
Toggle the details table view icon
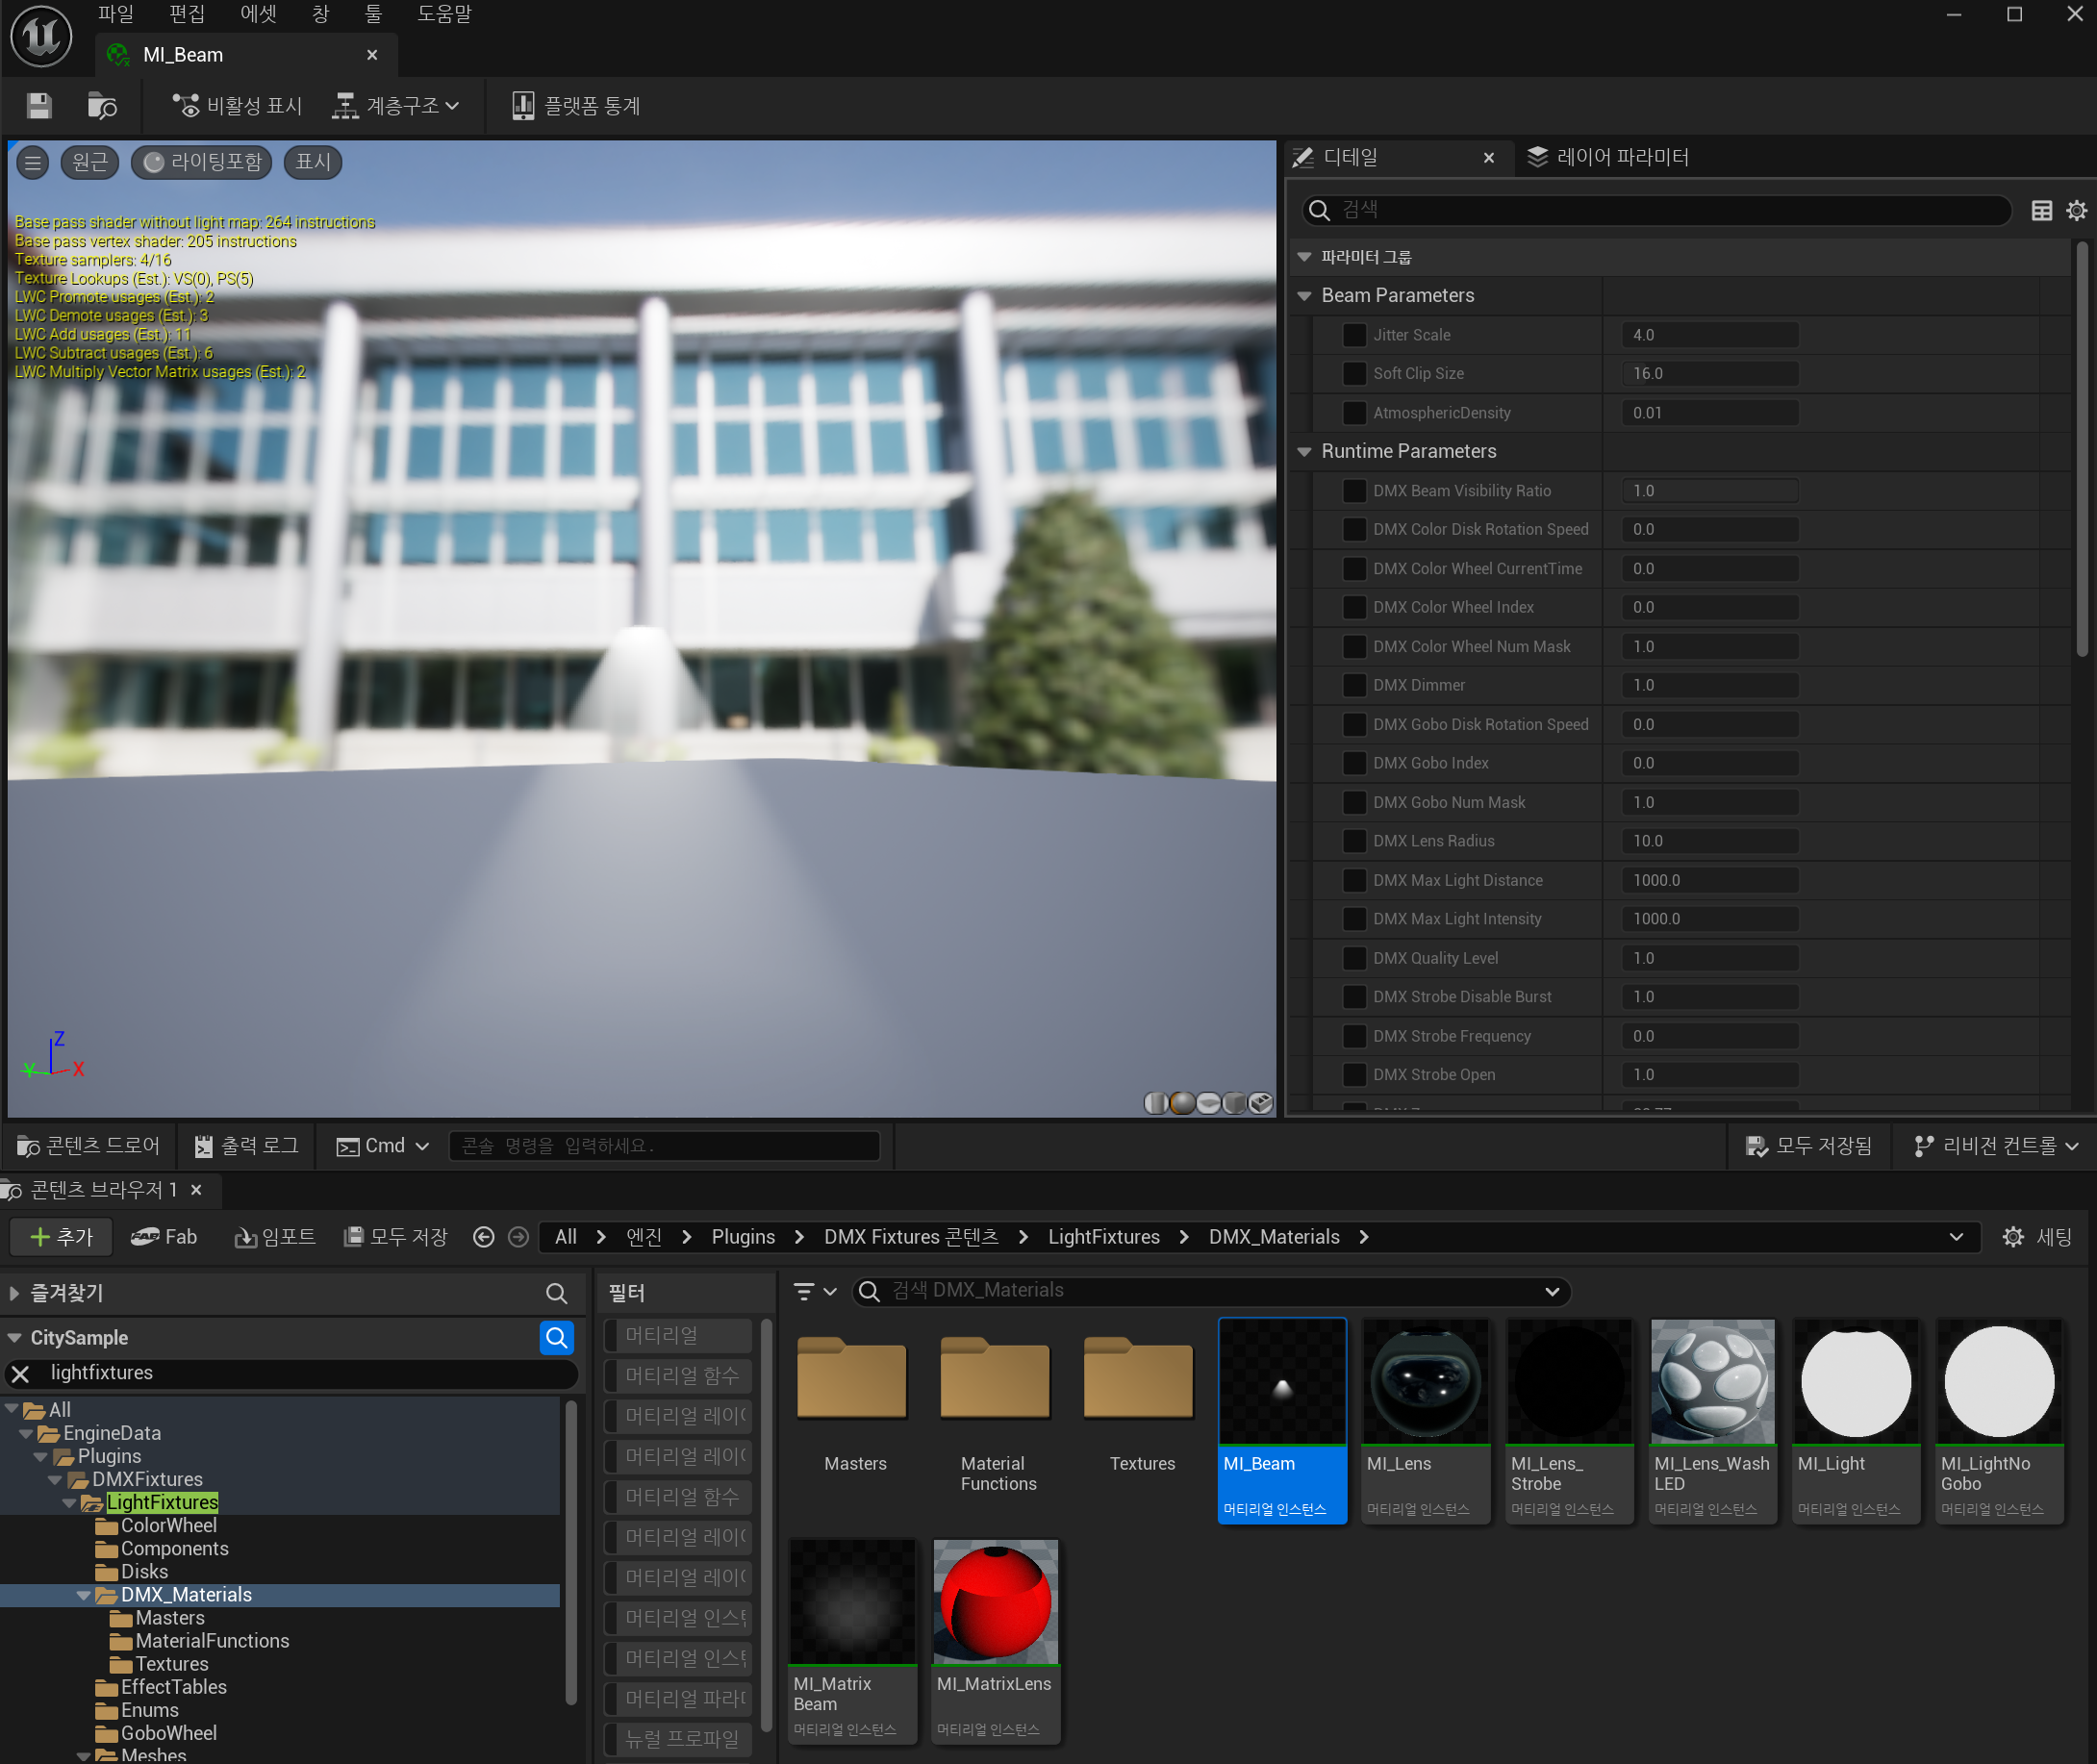point(2041,210)
